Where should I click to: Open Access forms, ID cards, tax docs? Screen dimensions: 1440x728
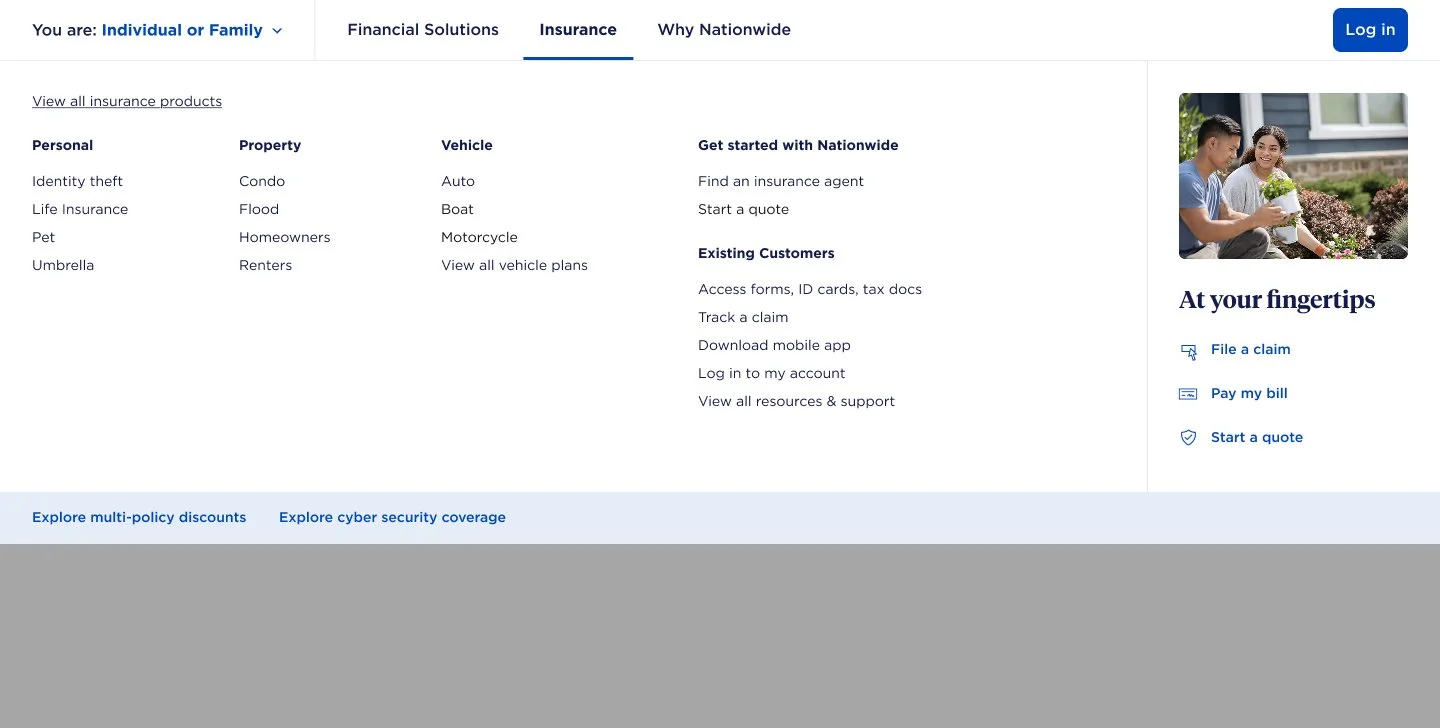coord(810,289)
